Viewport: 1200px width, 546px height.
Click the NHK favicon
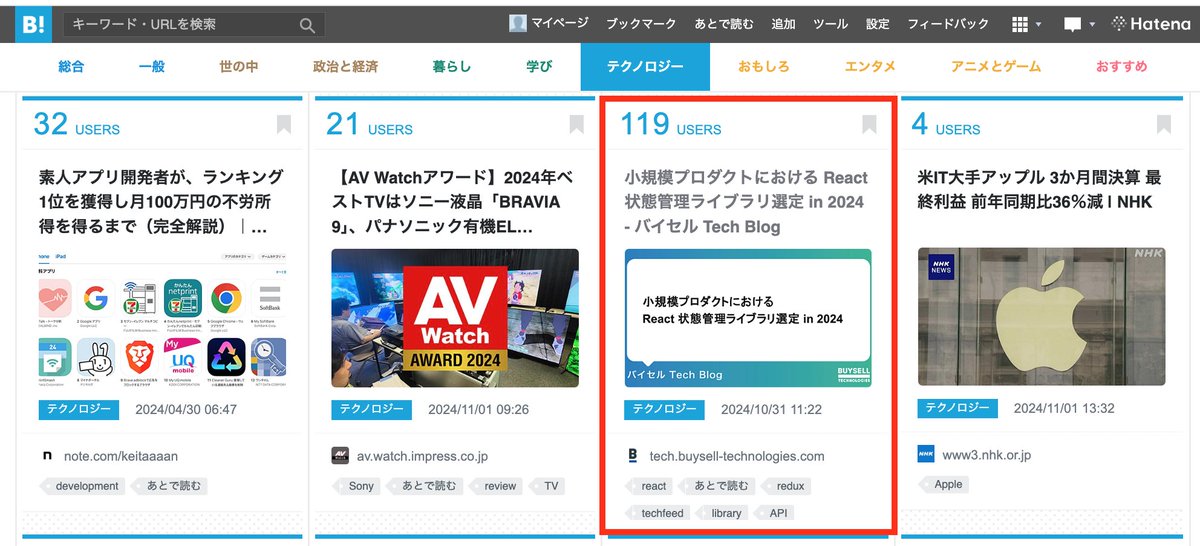point(926,454)
